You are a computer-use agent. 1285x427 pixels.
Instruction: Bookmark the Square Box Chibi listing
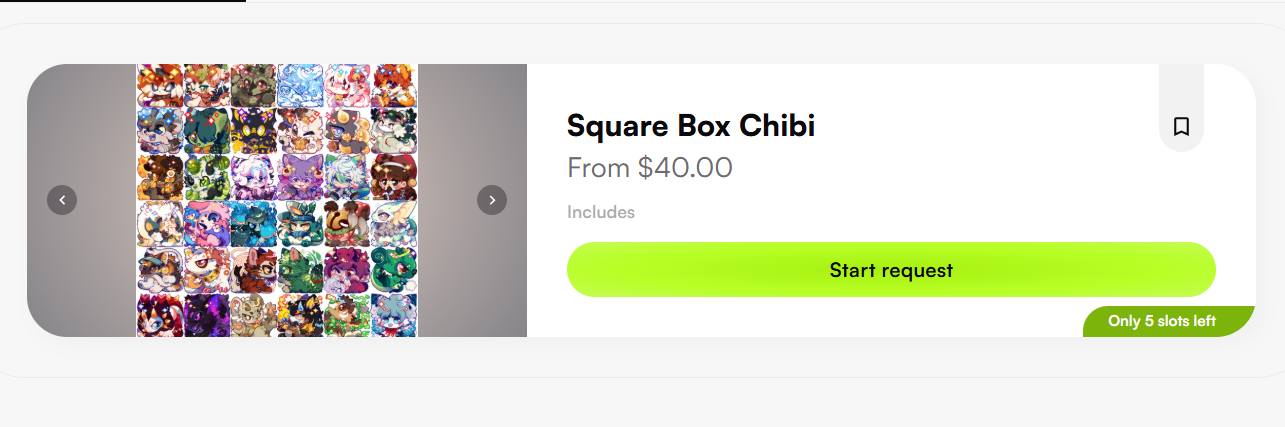1181,127
